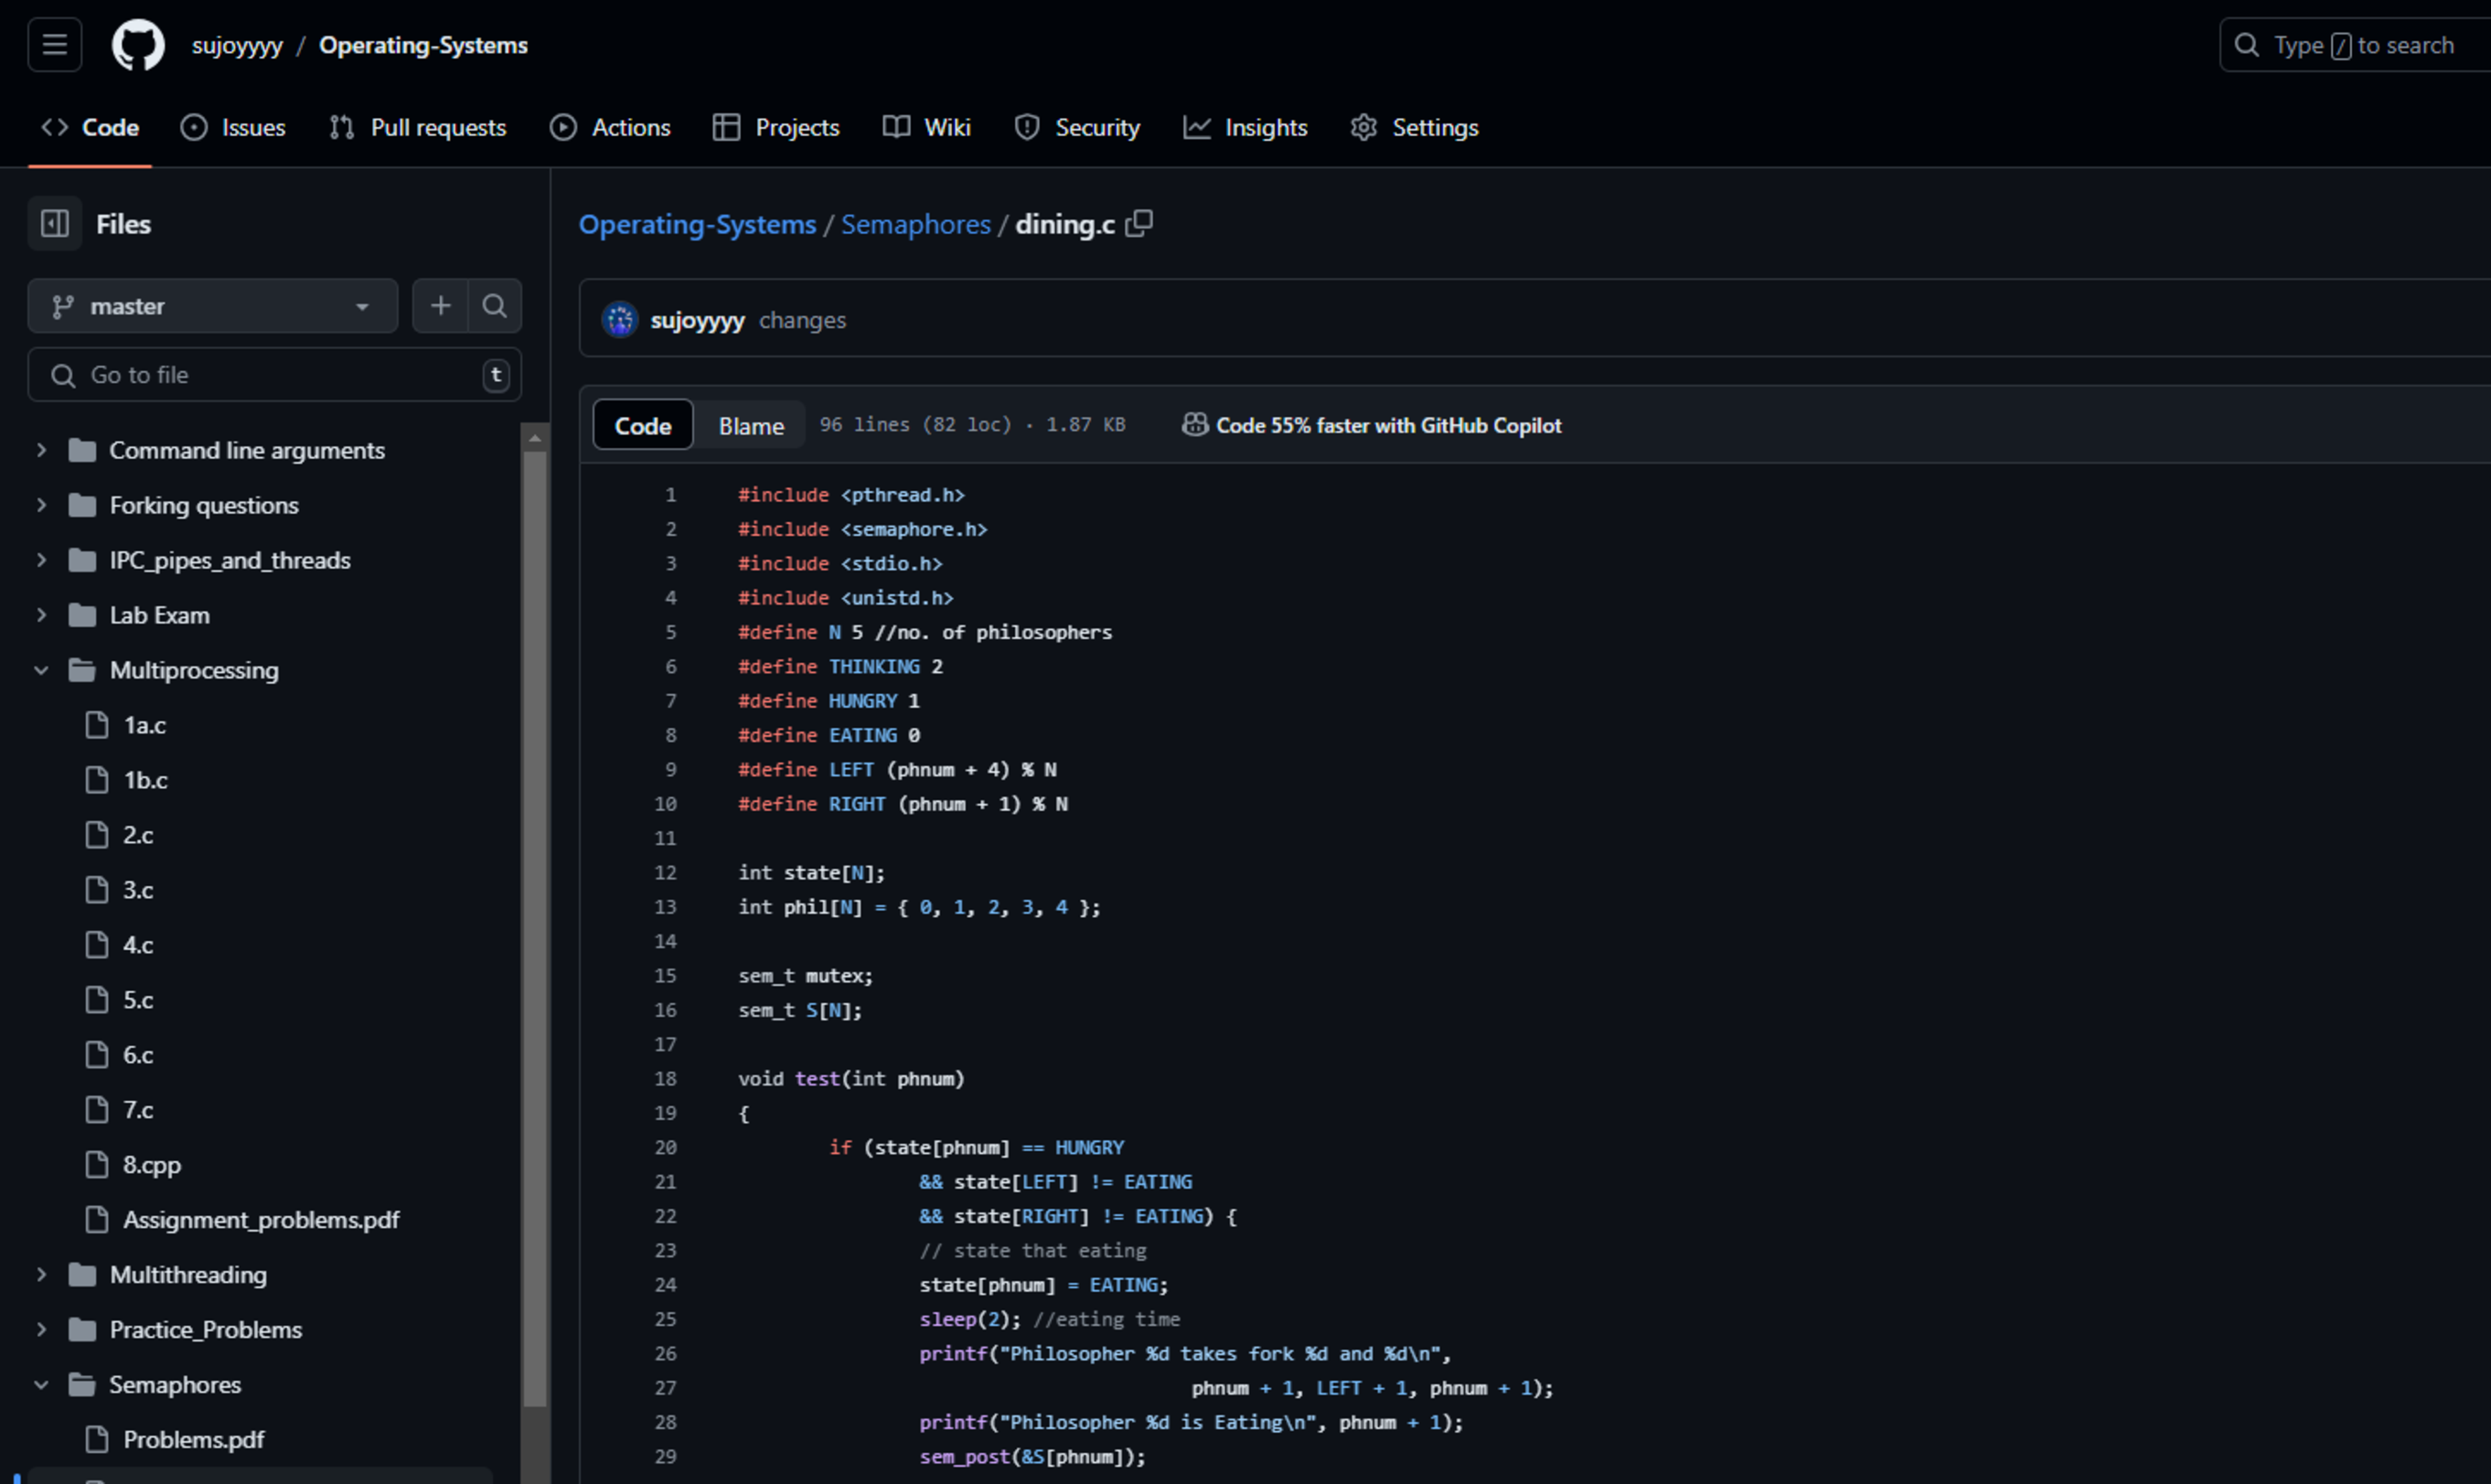This screenshot has height=1484, width=2491.
Task: Open the Issues tab
Action: (x=233, y=128)
